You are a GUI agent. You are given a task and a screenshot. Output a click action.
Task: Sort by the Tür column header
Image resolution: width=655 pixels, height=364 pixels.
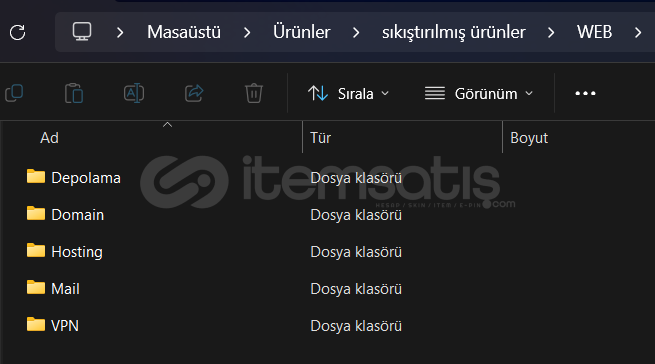320,138
